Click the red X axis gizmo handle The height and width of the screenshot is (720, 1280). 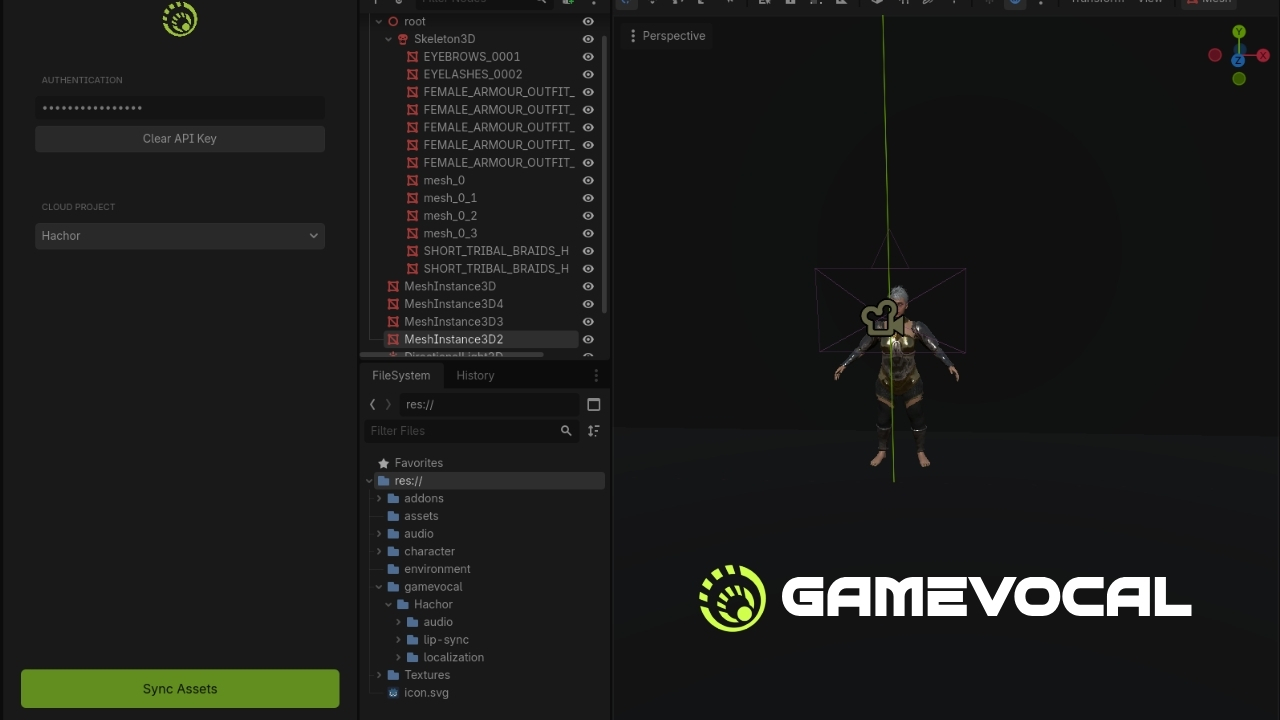pyautogui.click(x=1263, y=56)
